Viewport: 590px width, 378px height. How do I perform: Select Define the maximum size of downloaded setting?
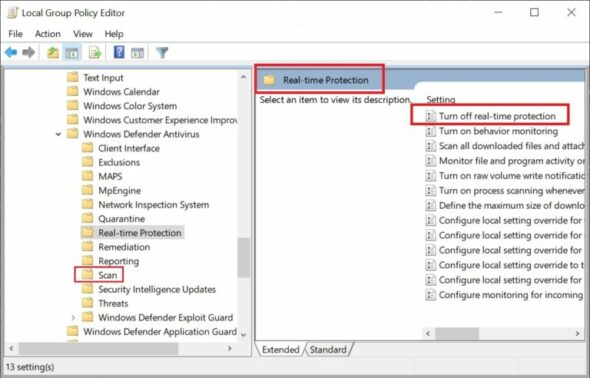click(505, 206)
